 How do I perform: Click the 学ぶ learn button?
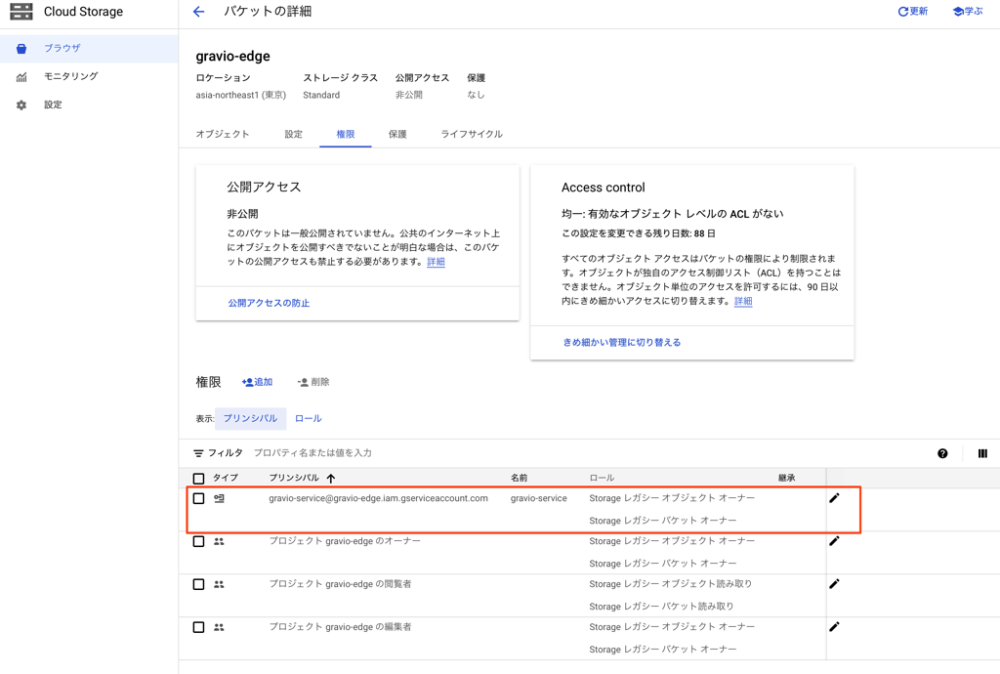coord(967,11)
